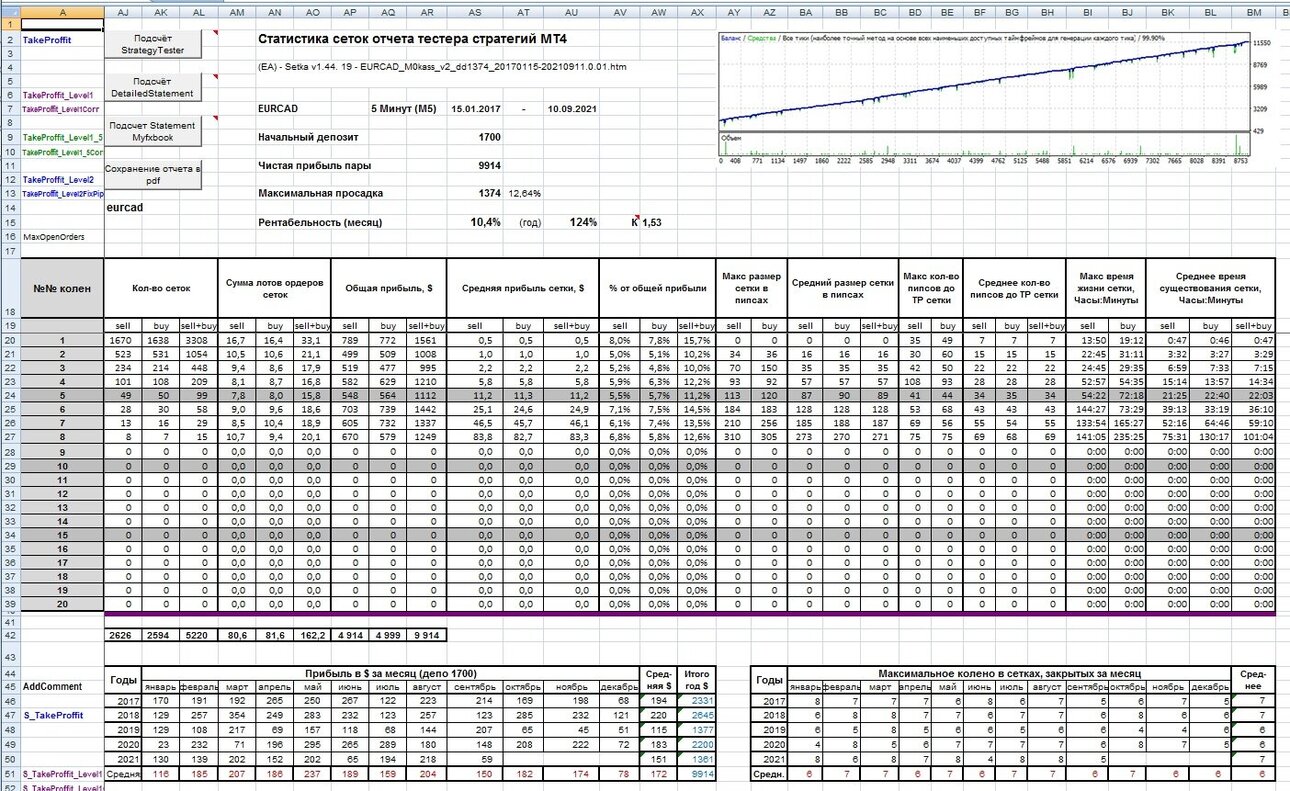
Task: Click the Средн. row label in the max колено table
Action: coord(770,773)
